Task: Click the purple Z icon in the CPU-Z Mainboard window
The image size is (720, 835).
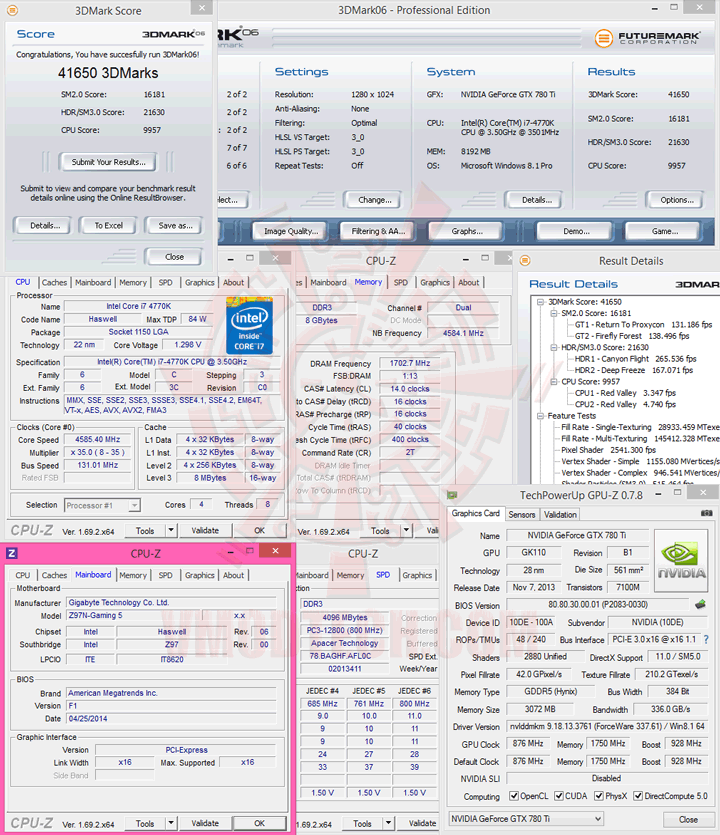Action: point(12,553)
